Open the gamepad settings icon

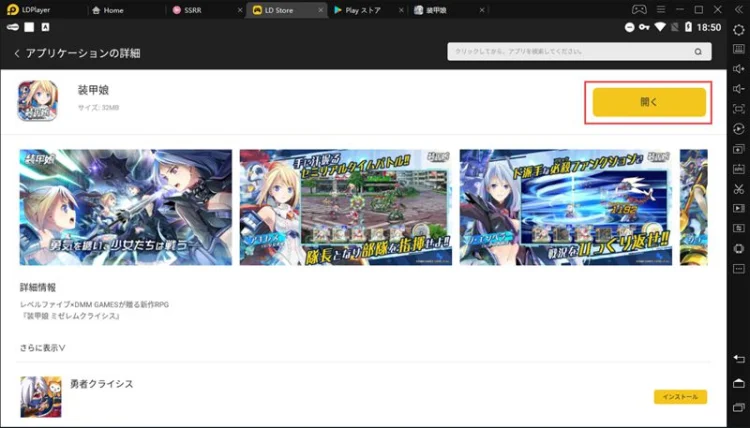tap(639, 10)
